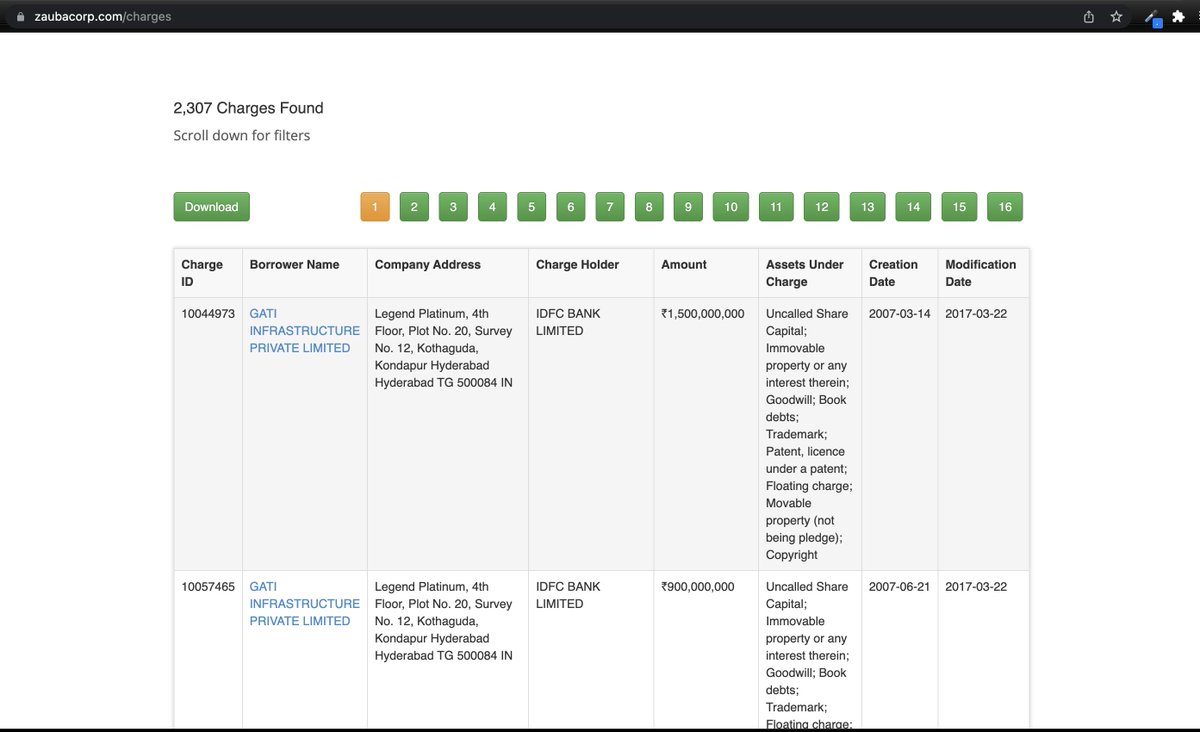
Task: Open GATI INFRASTRUCTURE link for charge 10057465
Action: [304, 603]
